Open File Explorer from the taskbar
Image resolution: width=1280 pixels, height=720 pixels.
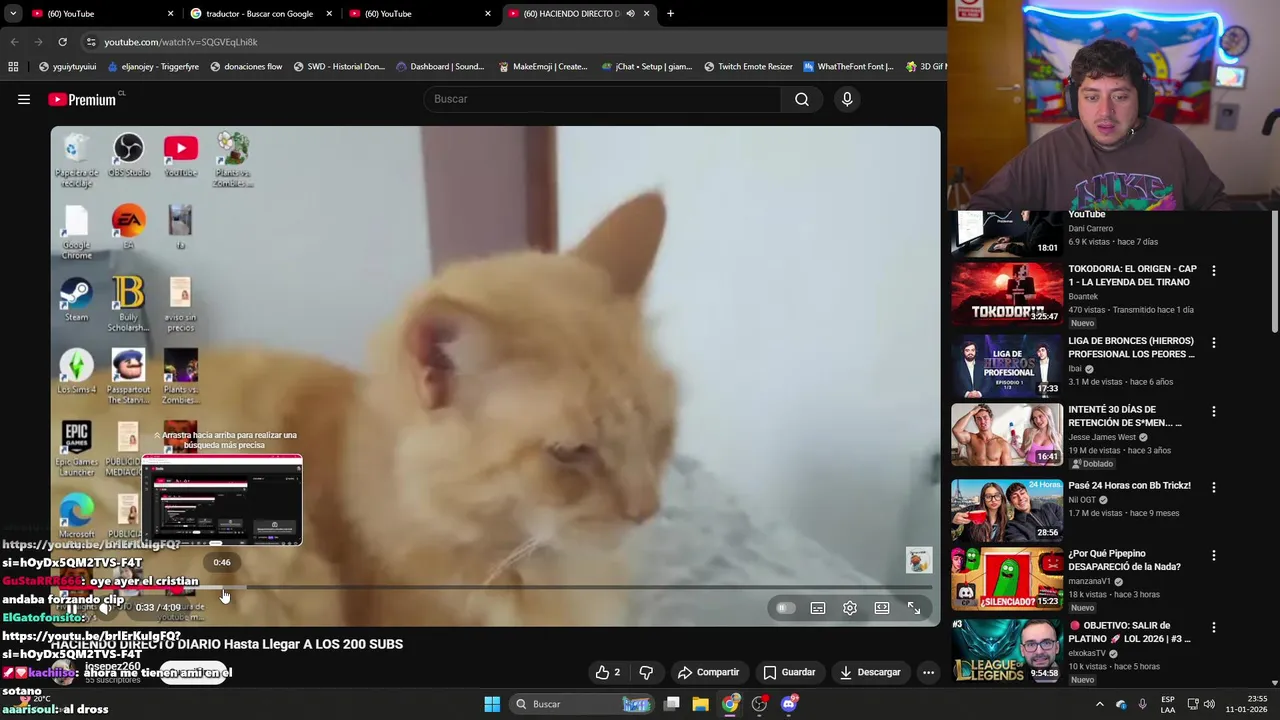(701, 704)
